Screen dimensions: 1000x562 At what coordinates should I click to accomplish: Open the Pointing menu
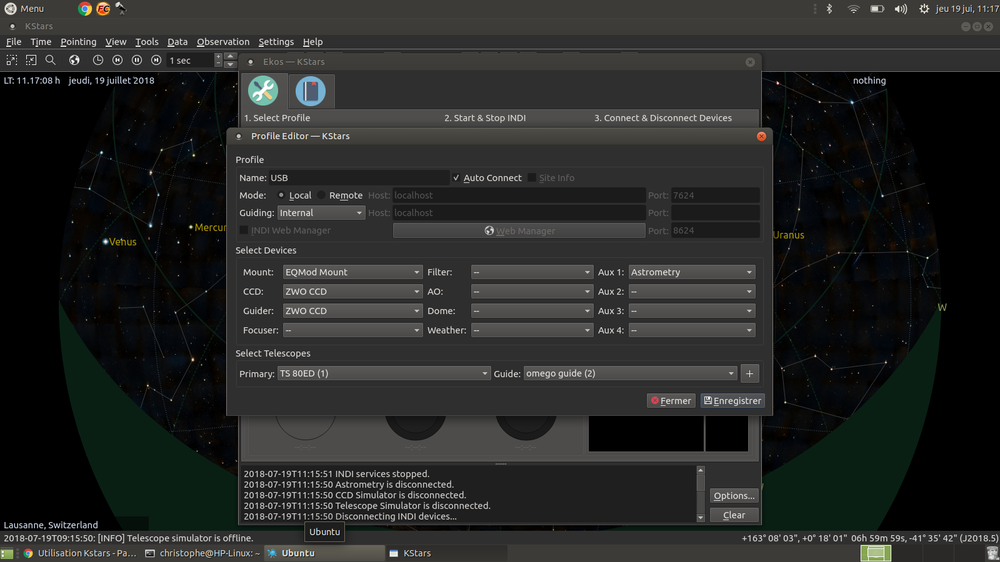78,41
